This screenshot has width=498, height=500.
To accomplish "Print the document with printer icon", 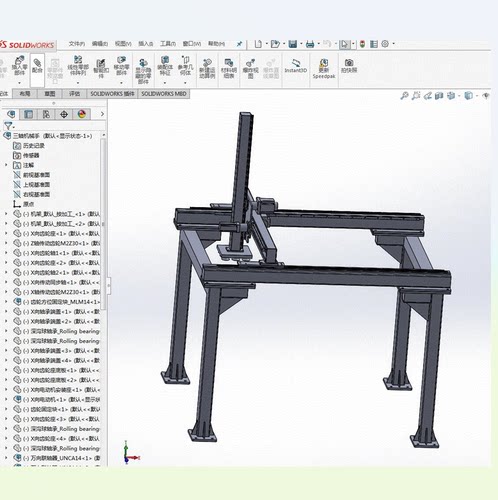I will (310, 44).
